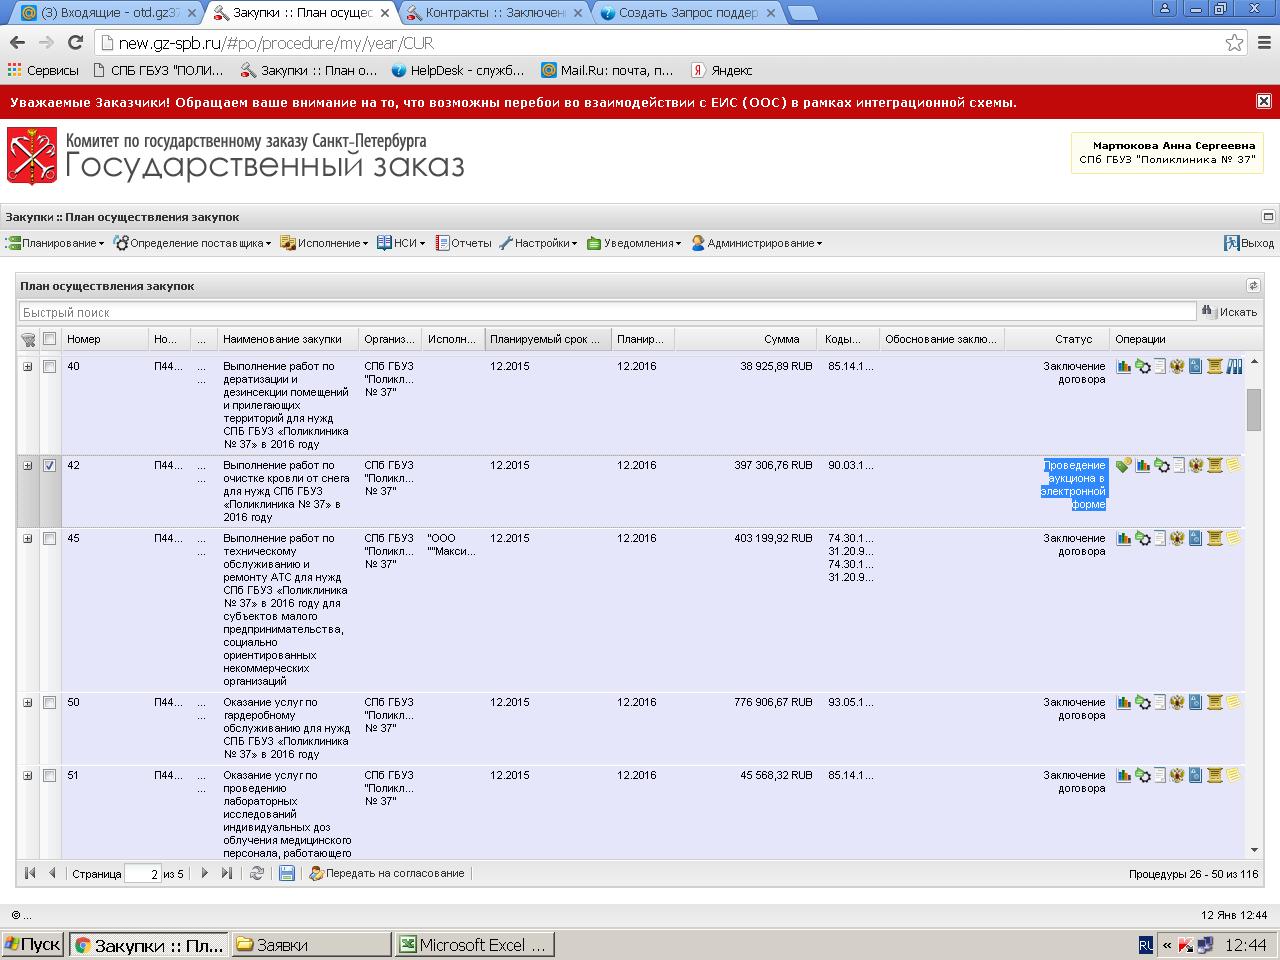Viewport: 1280px width, 960px height.
Task: Click the yellow scroll icon in row 50
Action: click(1215, 703)
